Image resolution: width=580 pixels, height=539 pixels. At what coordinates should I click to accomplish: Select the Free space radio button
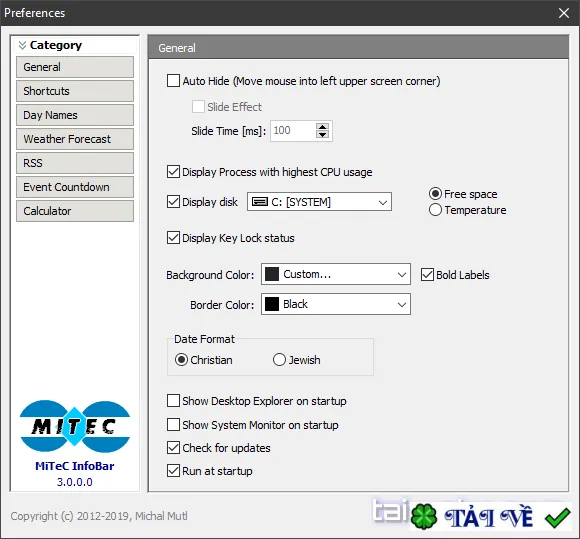[435, 194]
